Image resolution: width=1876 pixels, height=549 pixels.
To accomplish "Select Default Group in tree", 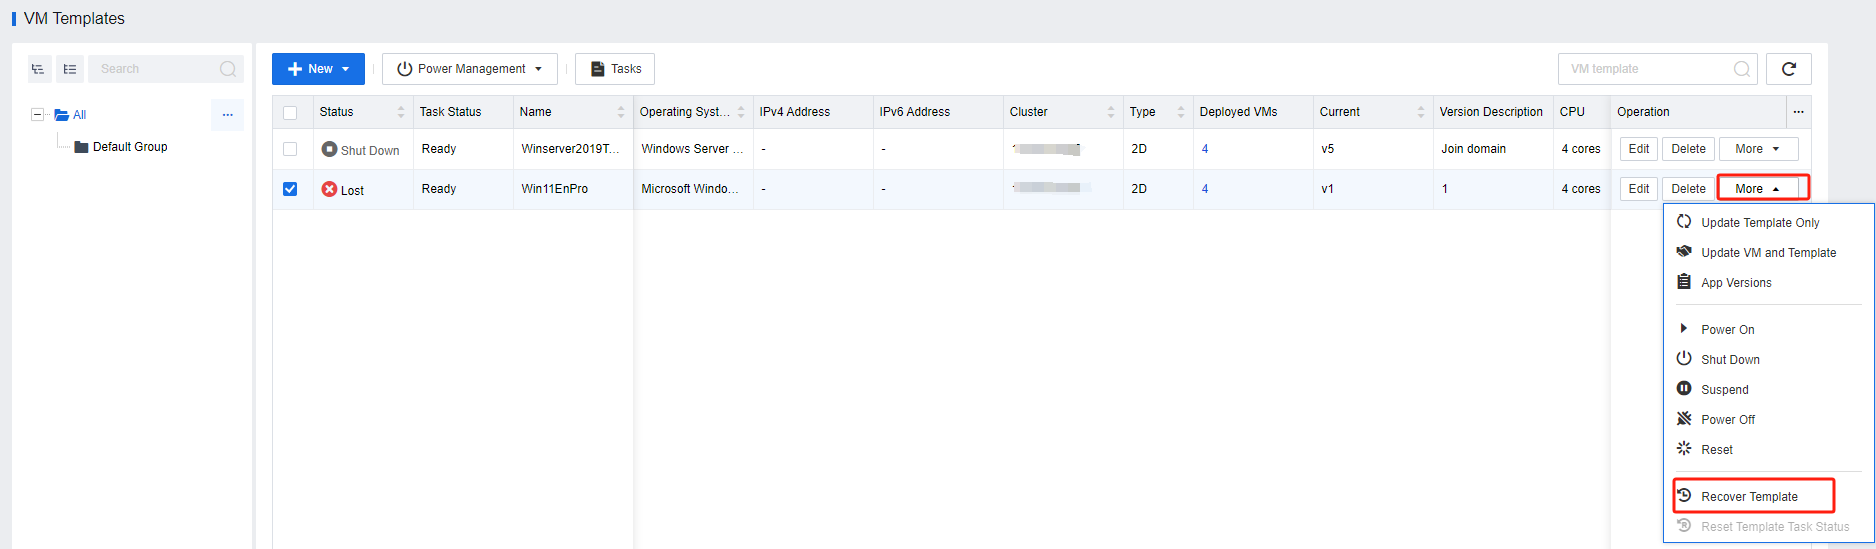I will point(130,147).
